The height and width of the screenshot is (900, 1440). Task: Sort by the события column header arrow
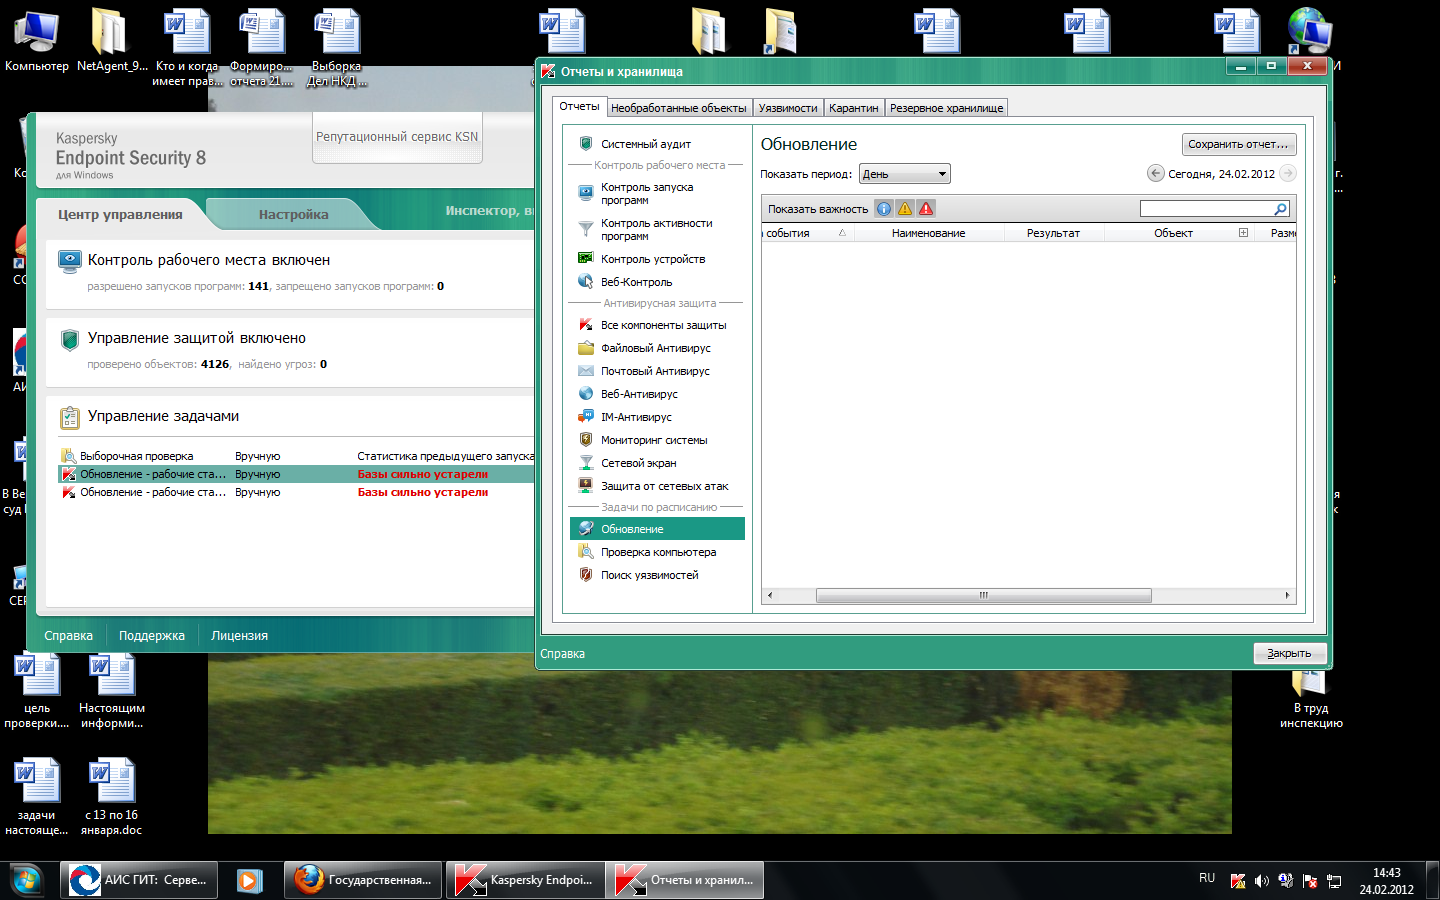[842, 233]
